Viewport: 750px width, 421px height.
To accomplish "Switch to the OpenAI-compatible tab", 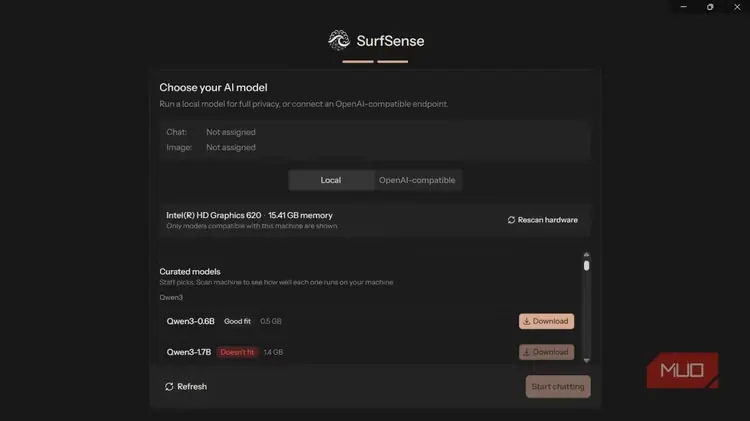I will 417,180.
